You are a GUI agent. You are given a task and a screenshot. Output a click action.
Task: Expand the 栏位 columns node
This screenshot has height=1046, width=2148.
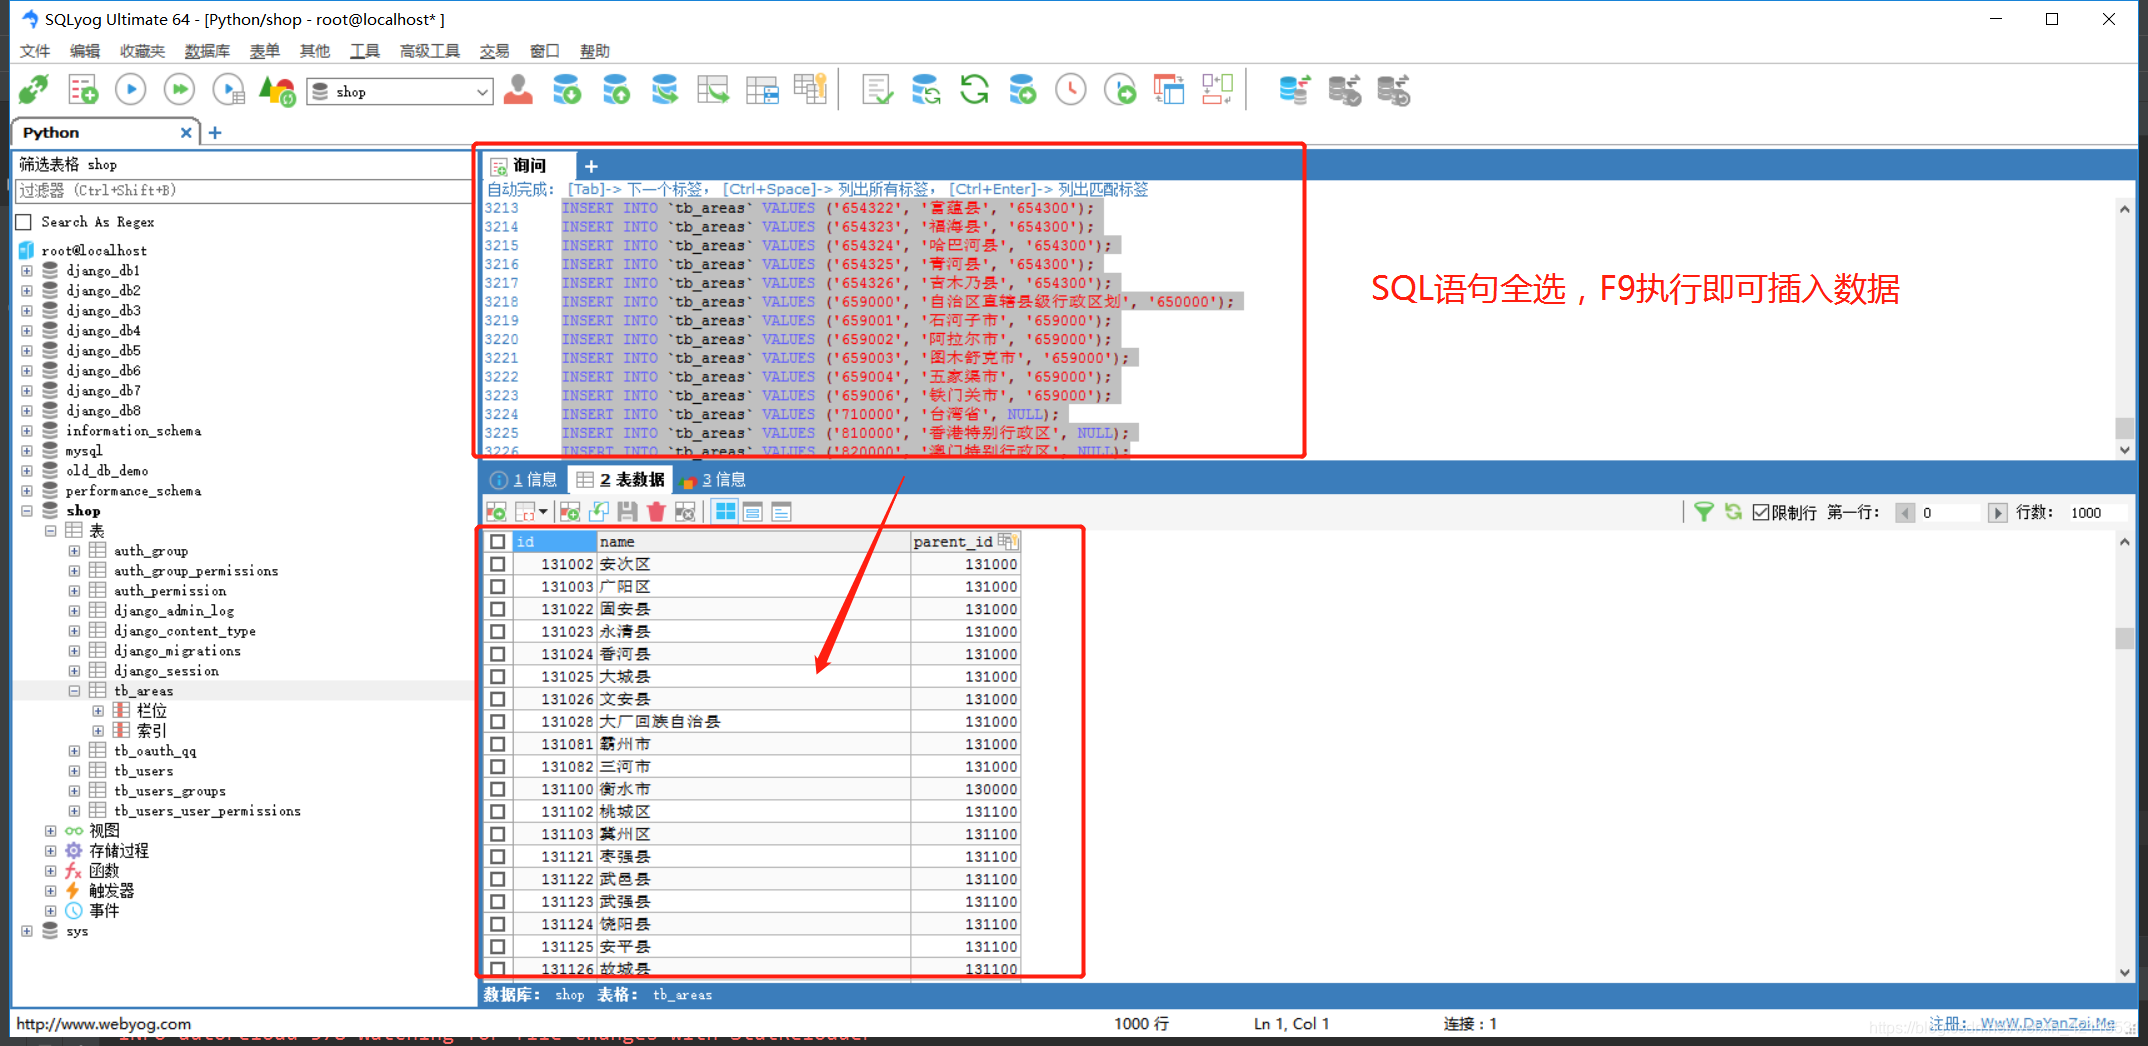click(98, 711)
